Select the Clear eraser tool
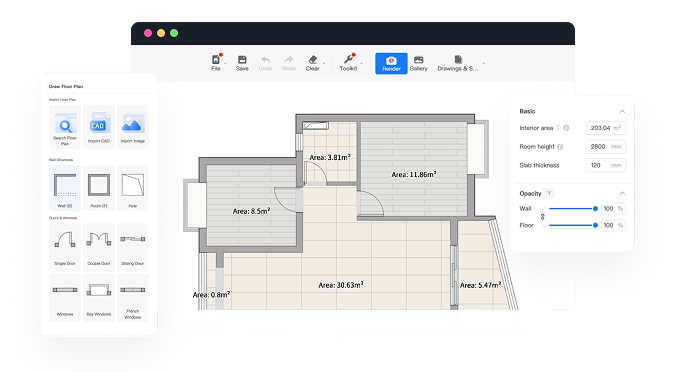Viewport: 680px width, 372px height. [x=312, y=59]
